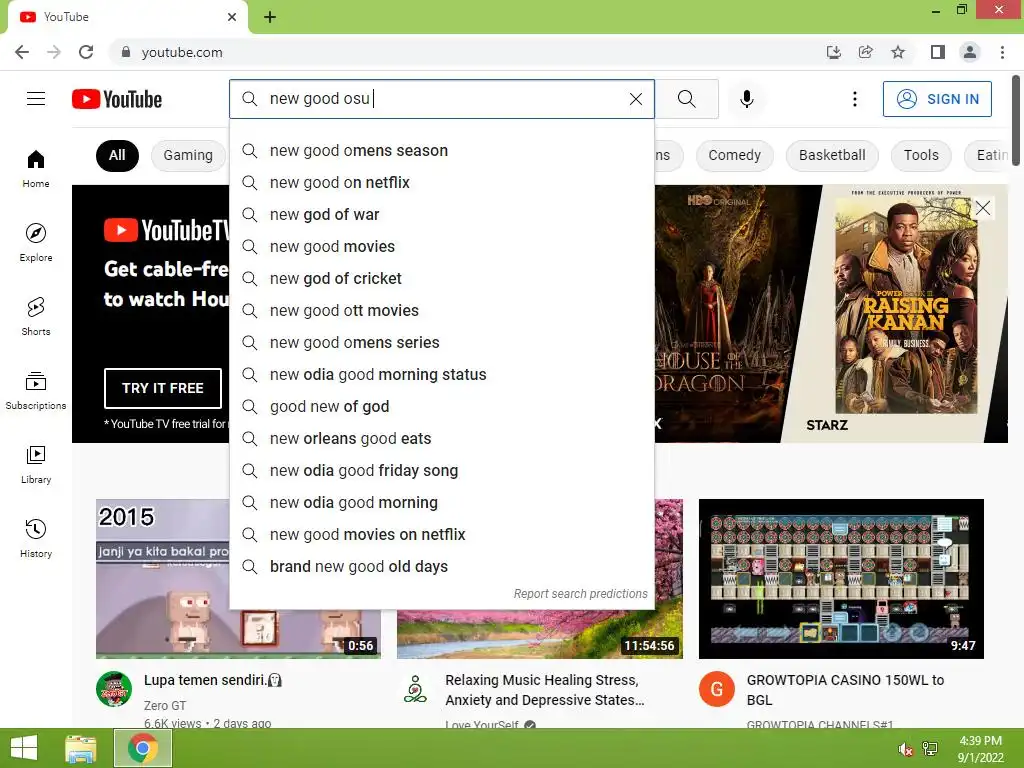The height and width of the screenshot is (768, 1024).
Task: Open File Explorer from taskbar
Action: 81,748
